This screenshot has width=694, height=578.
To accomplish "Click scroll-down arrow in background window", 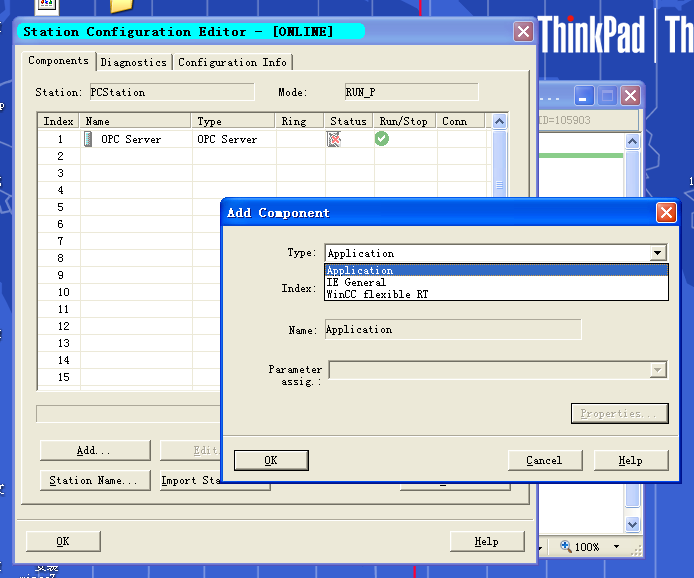I will [632, 524].
